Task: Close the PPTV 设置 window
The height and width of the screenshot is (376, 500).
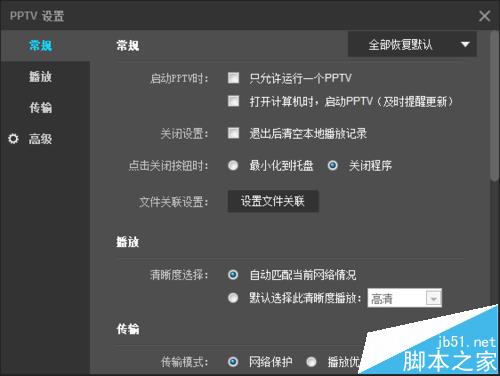Action: click(484, 16)
